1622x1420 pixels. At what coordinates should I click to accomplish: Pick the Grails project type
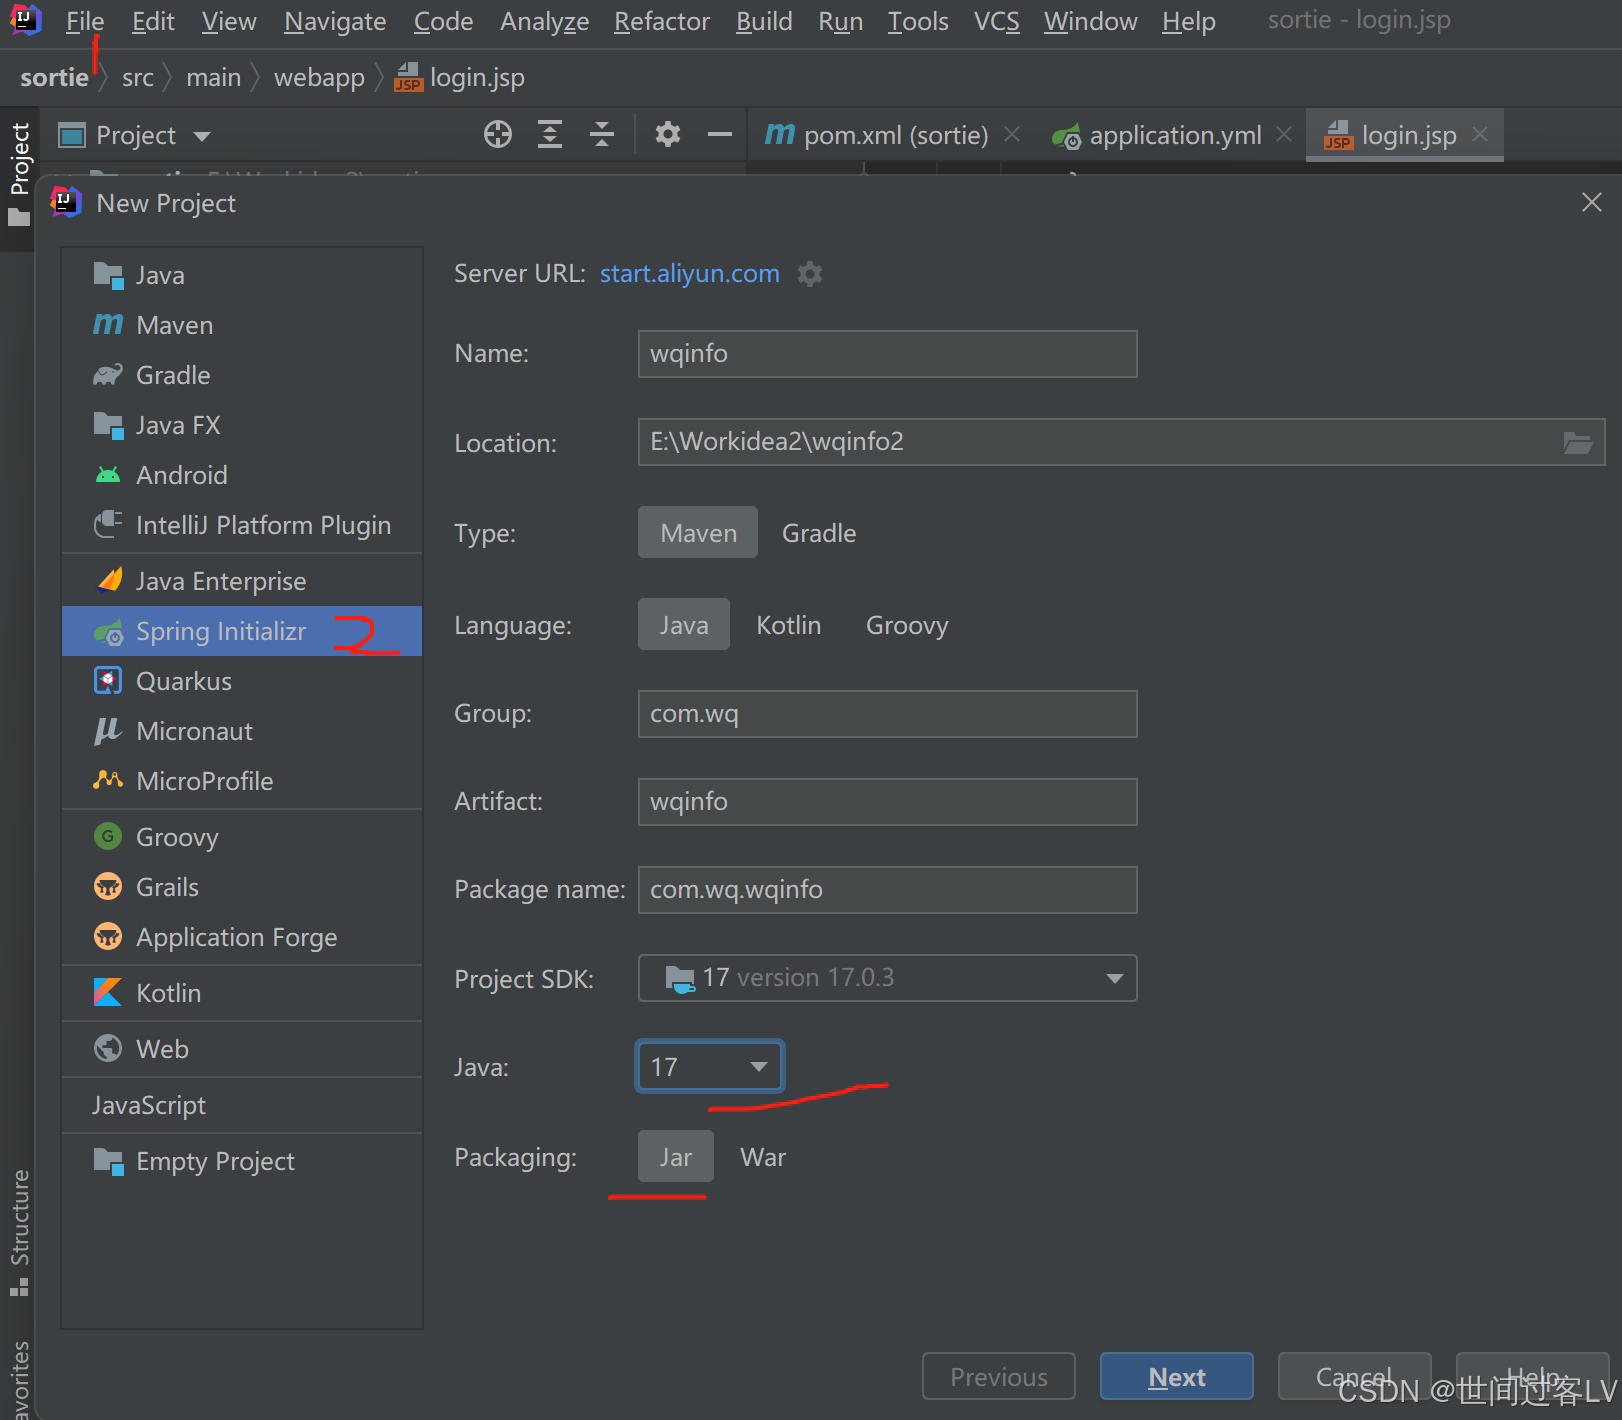click(242, 887)
